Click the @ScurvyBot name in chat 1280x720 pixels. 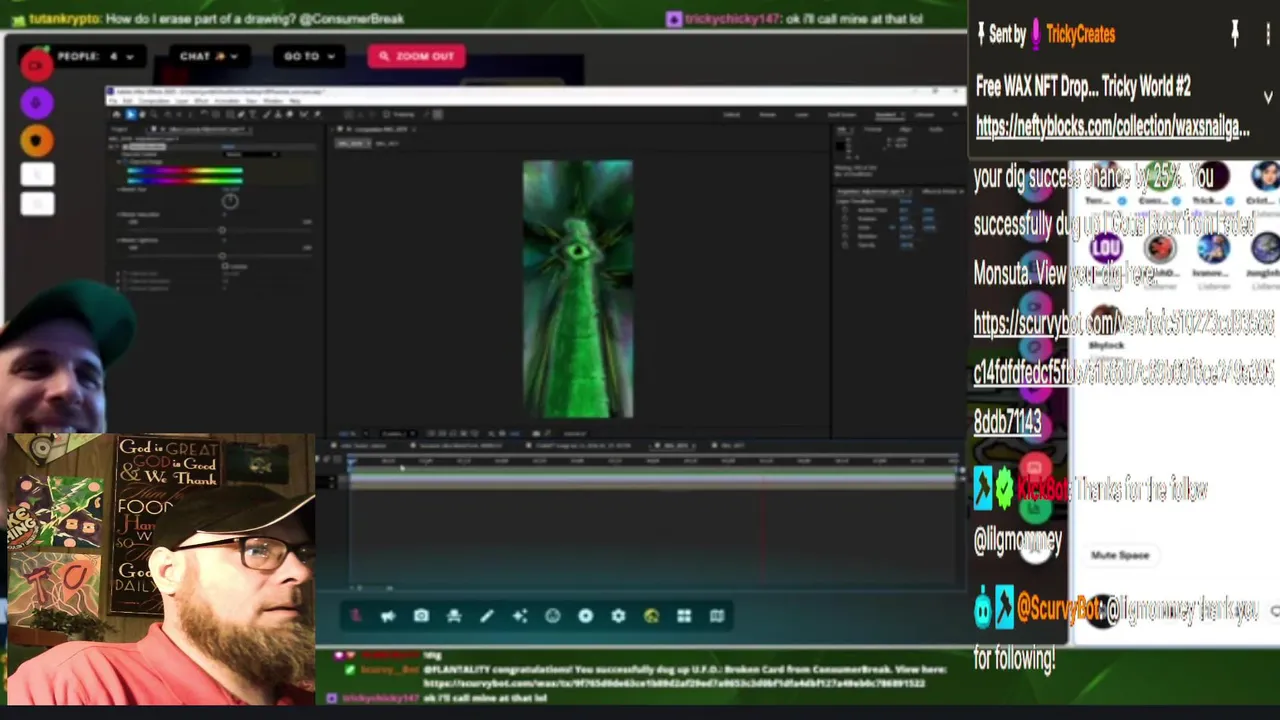pyautogui.click(x=1059, y=608)
